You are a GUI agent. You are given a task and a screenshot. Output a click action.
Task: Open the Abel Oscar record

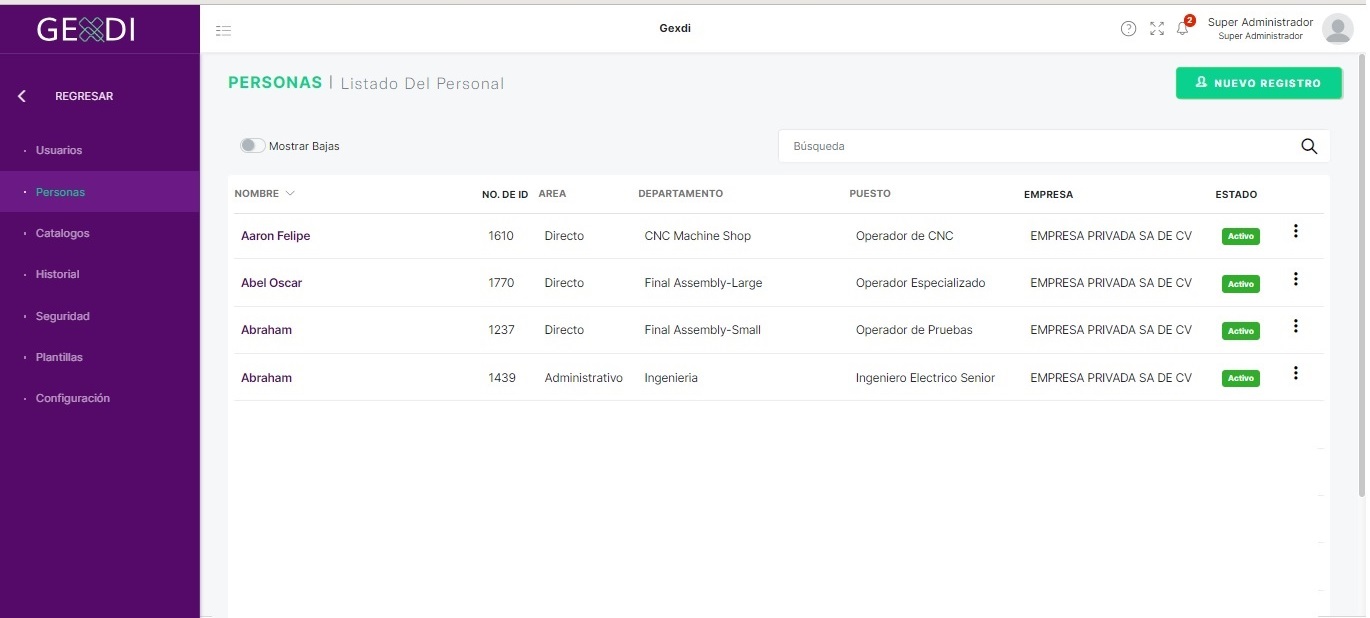pos(271,283)
